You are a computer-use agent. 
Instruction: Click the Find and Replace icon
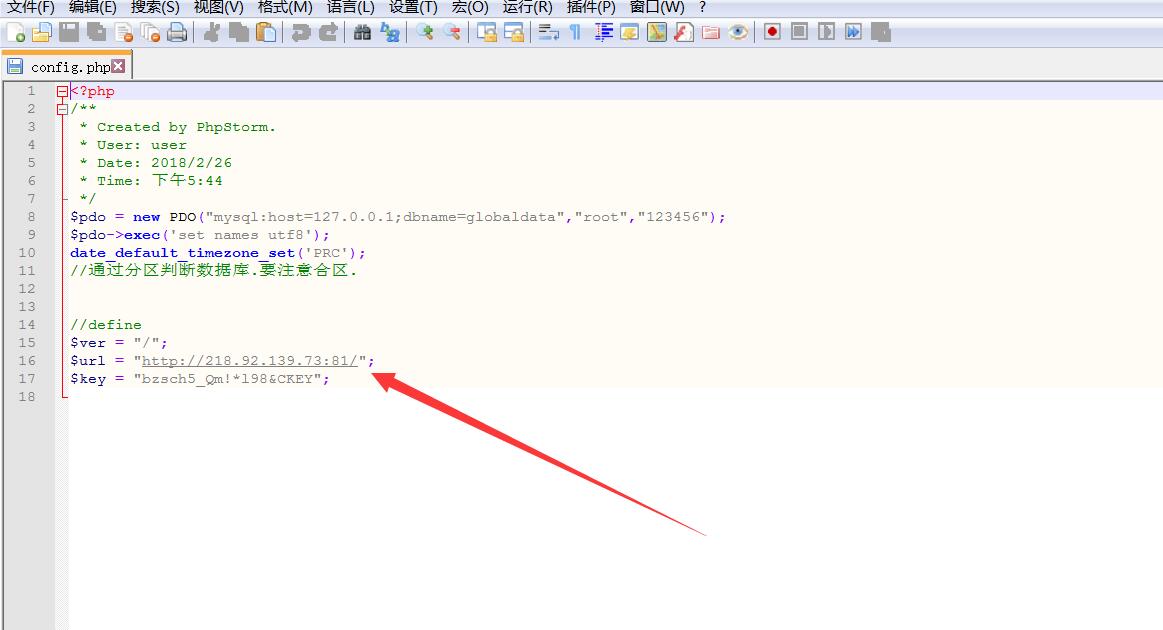(389, 32)
